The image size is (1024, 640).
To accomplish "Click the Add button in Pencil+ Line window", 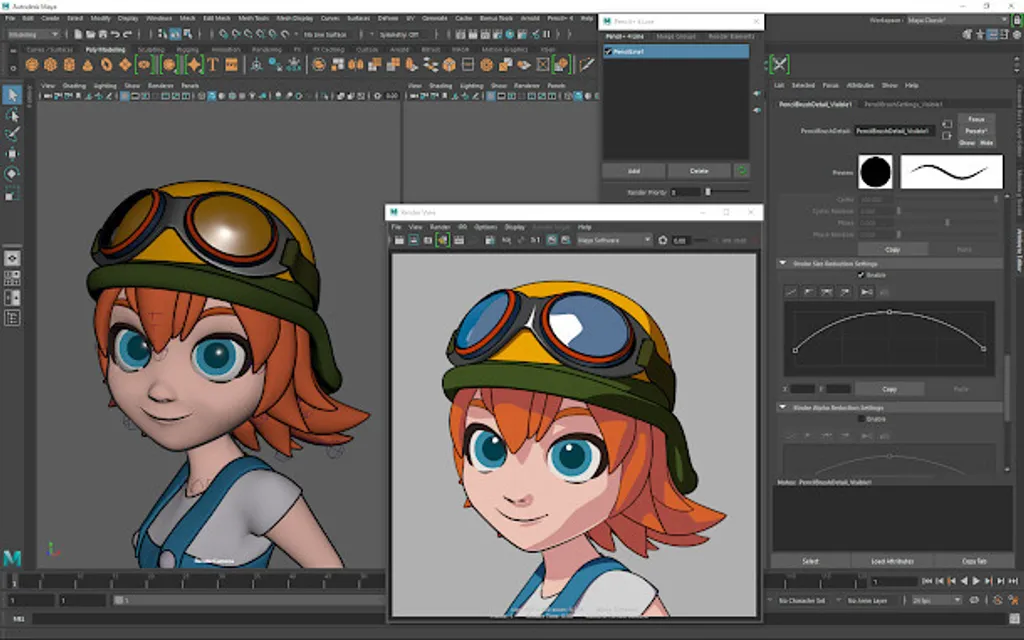I will point(633,171).
